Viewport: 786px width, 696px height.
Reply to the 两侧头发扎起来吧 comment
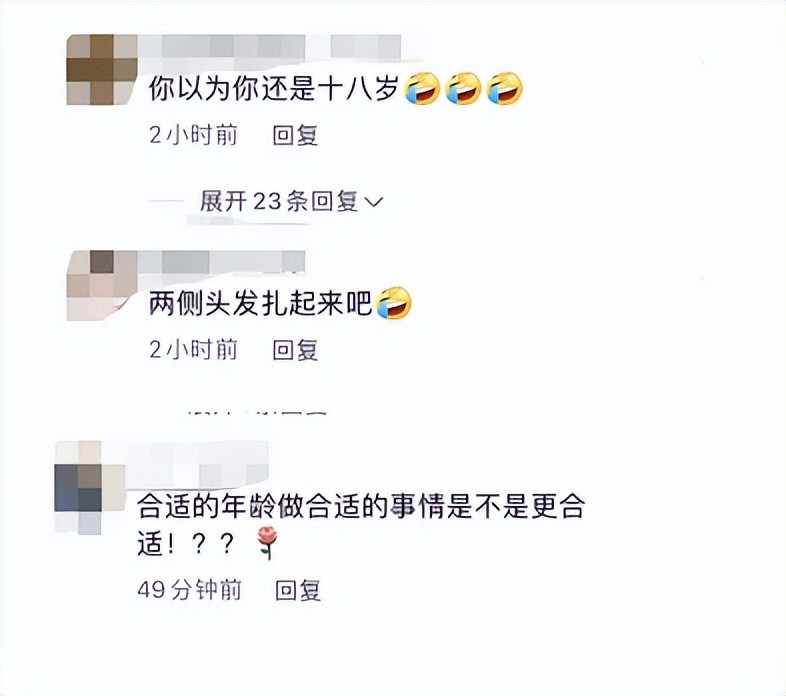(x=295, y=350)
